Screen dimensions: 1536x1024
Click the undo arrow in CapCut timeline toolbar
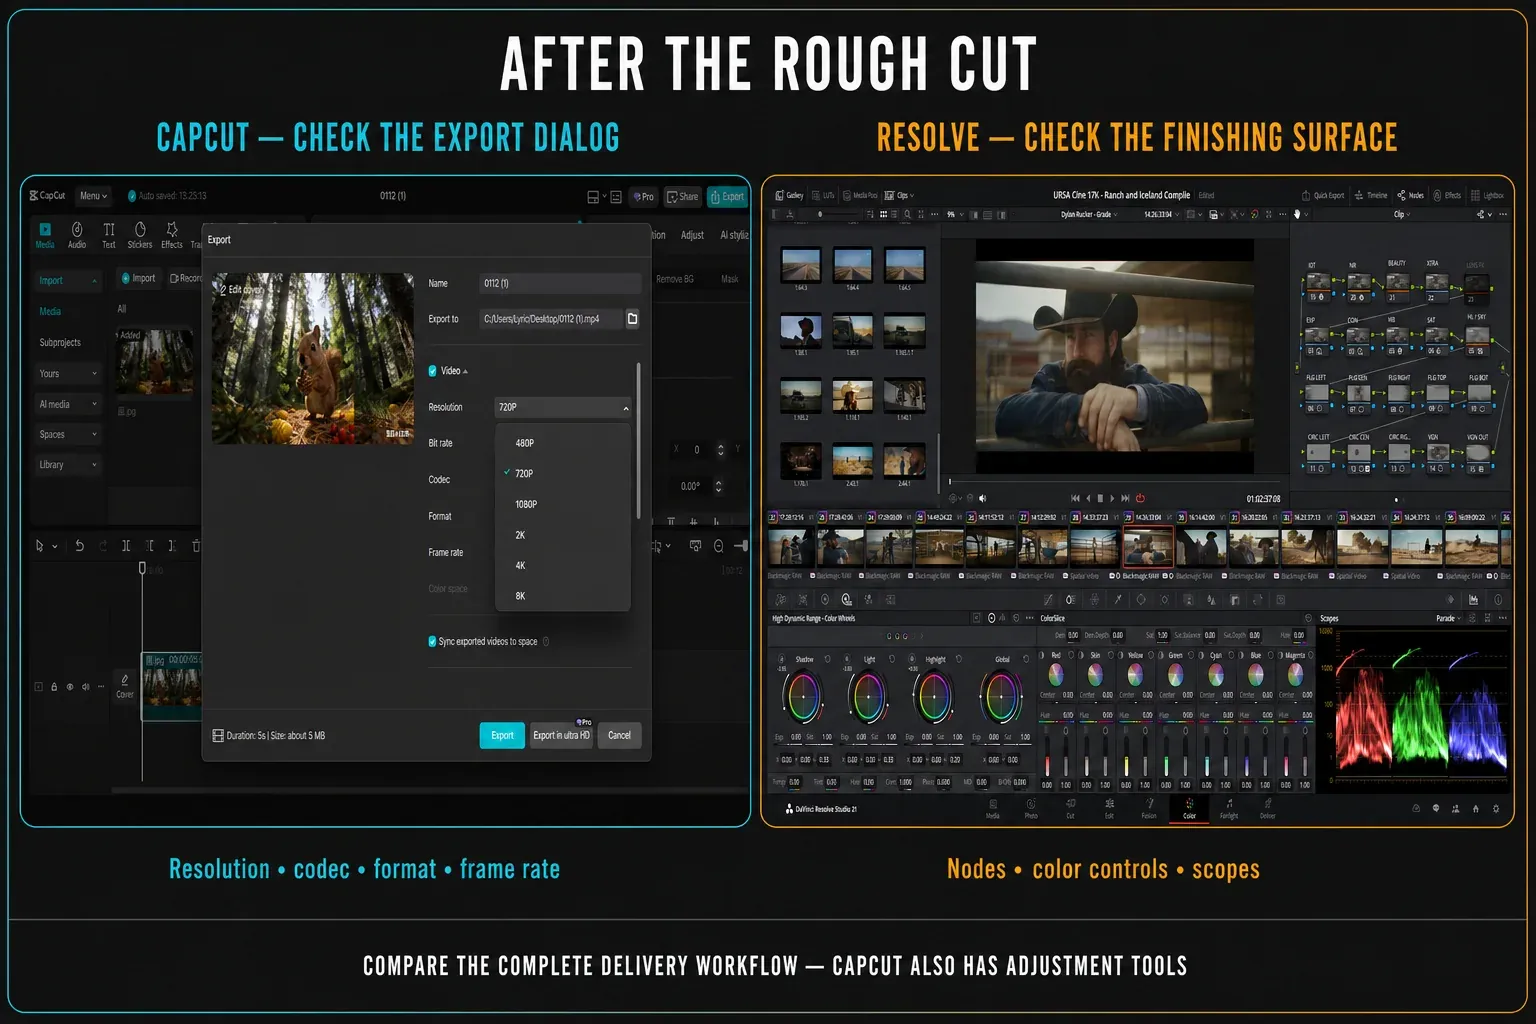click(79, 546)
